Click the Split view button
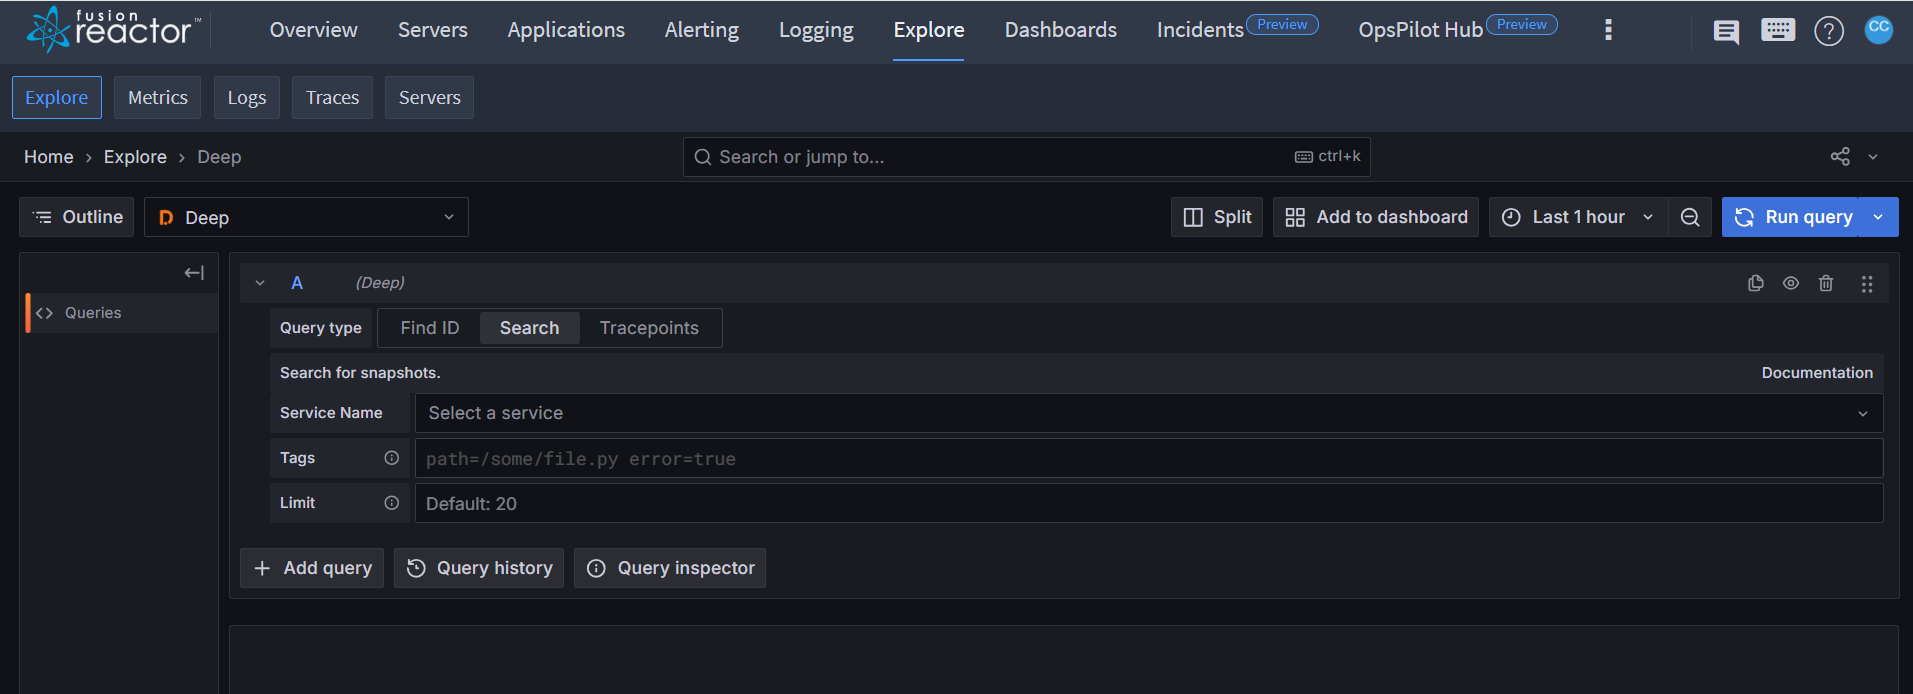 pos(1217,217)
